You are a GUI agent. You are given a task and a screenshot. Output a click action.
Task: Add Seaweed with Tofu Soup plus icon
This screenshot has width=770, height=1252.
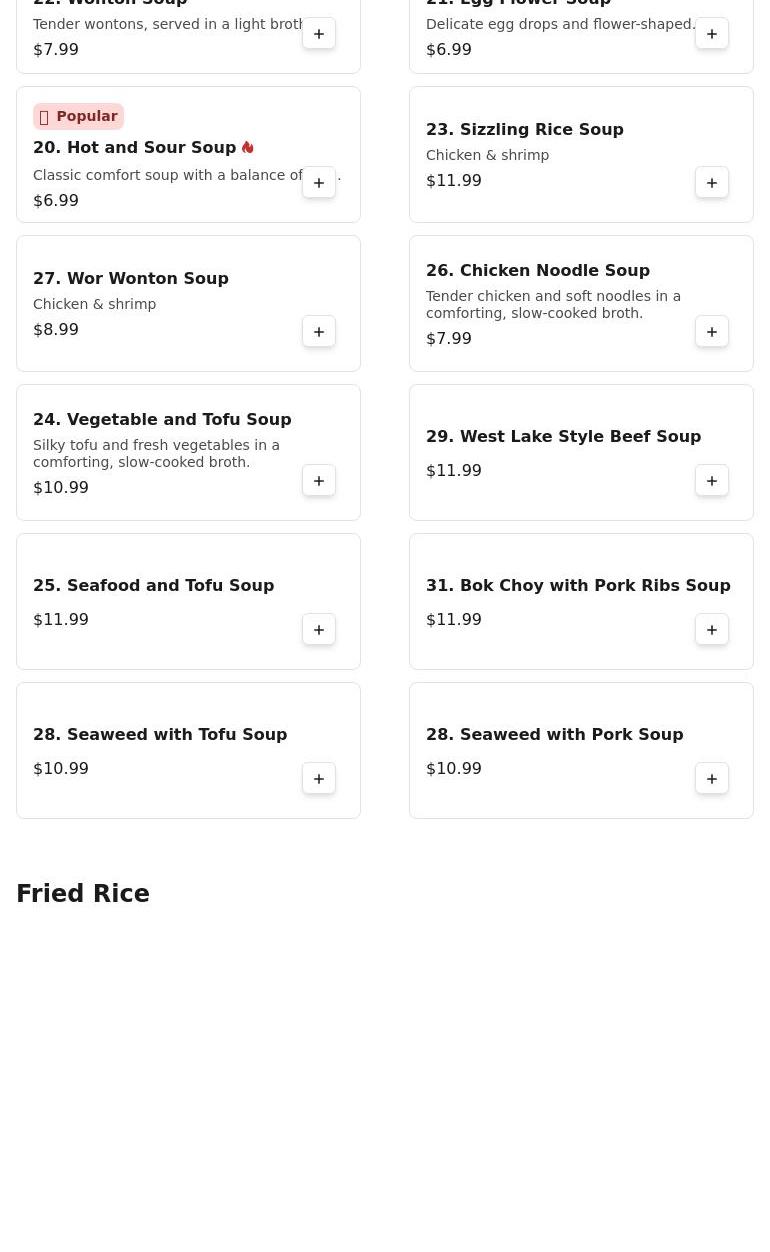pyautogui.click(x=319, y=778)
